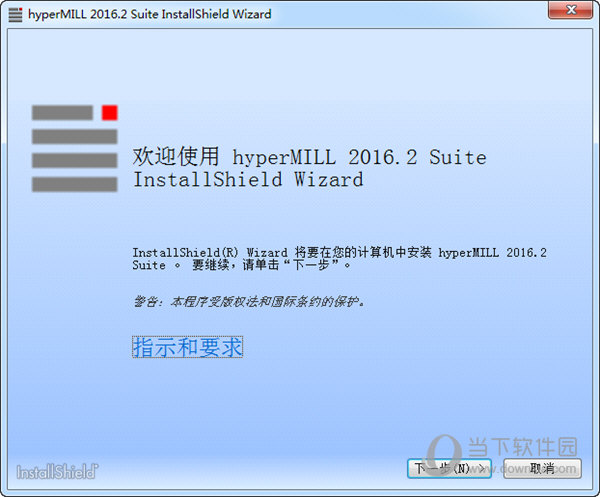Viewport: 600px width, 497px height.
Task: Click the window title 'hyperMILL 2016.2 Suite InstallShield Wizard'
Action: tap(150, 14)
